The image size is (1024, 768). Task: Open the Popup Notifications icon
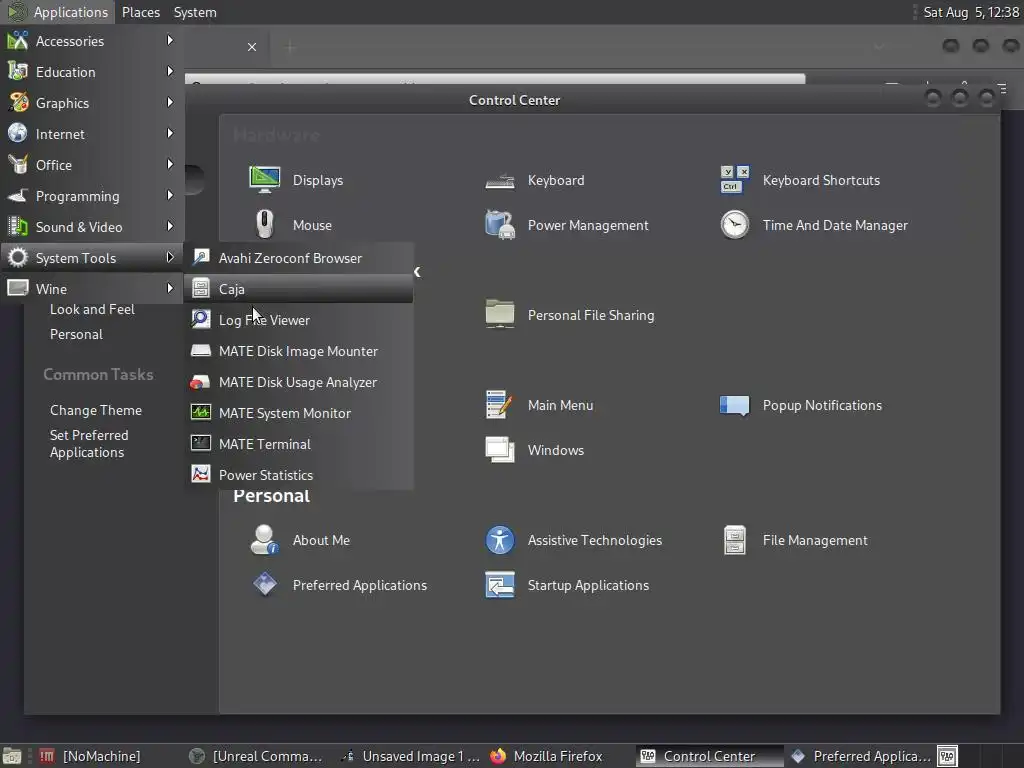click(735, 405)
